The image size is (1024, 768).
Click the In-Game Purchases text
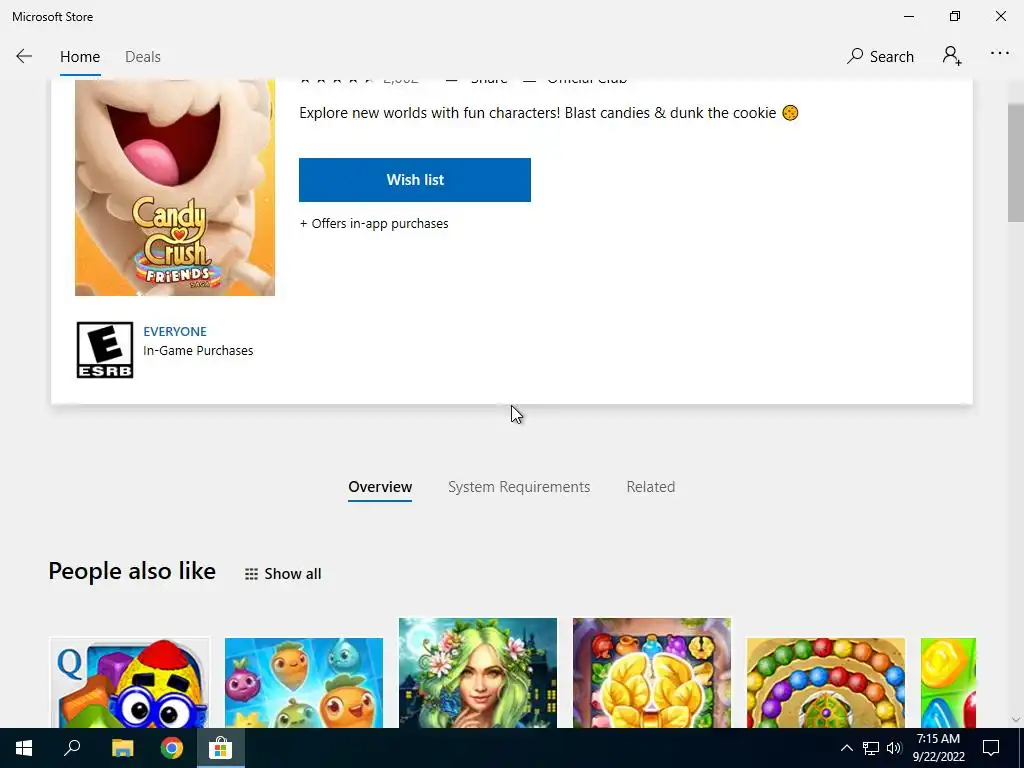pos(198,350)
